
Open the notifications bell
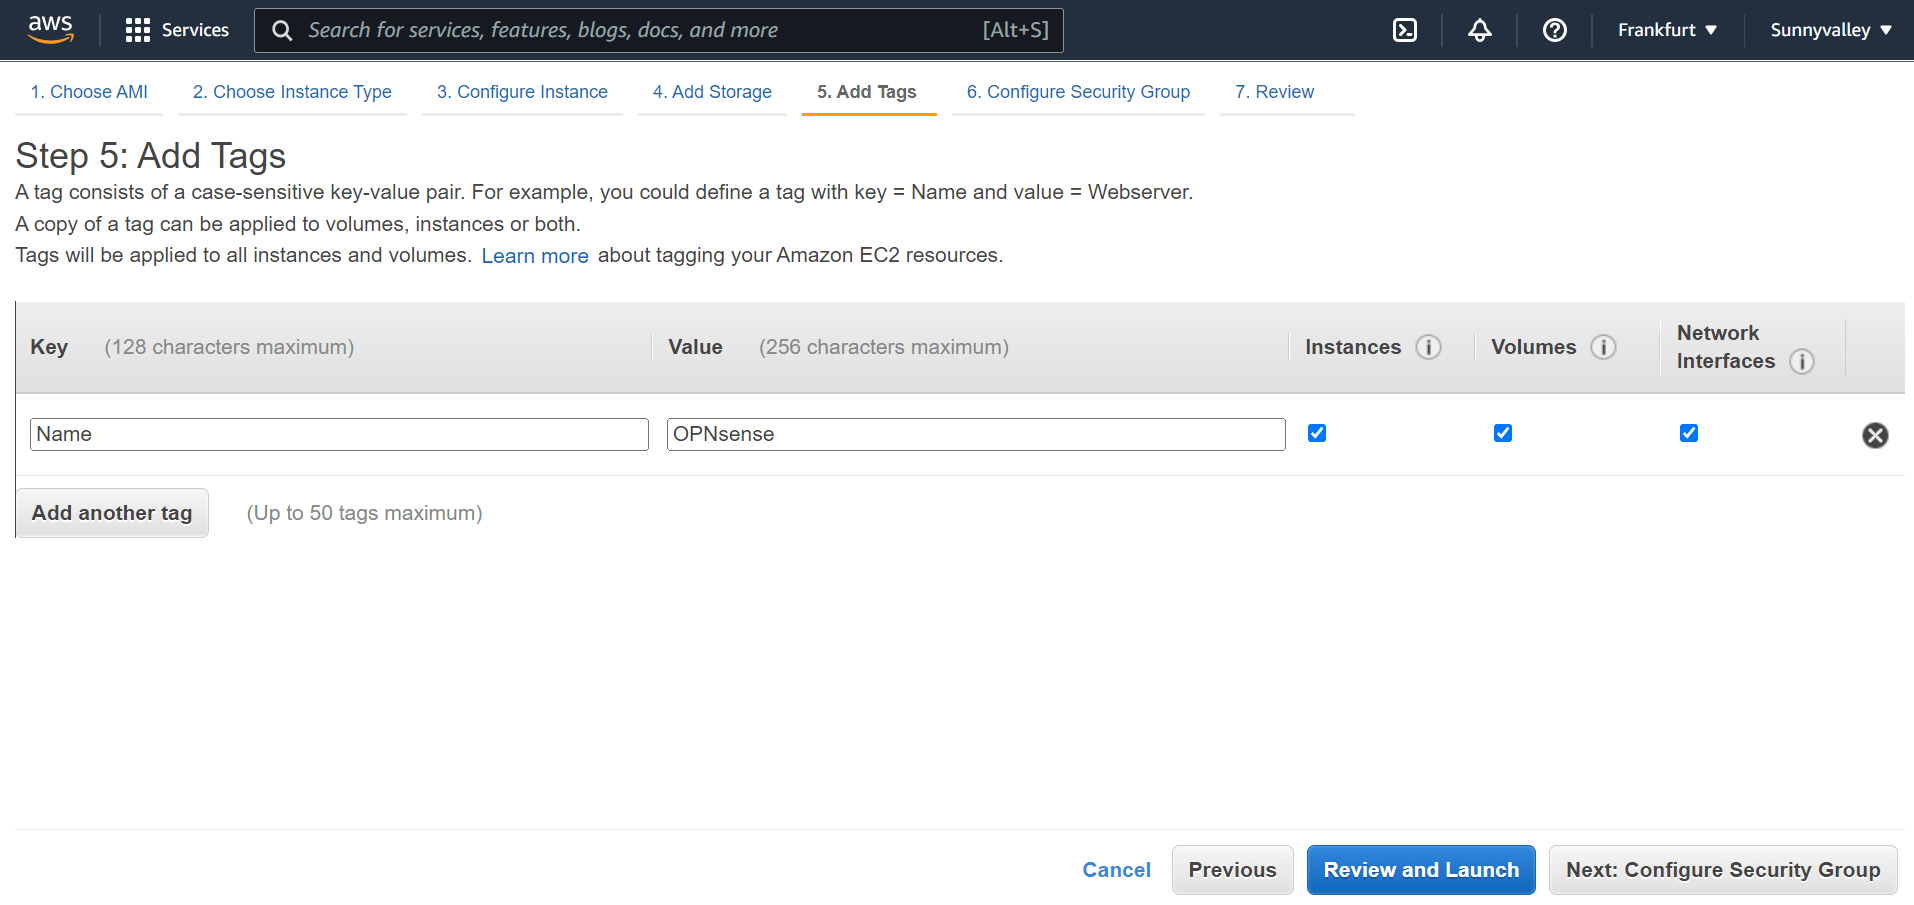point(1479,30)
